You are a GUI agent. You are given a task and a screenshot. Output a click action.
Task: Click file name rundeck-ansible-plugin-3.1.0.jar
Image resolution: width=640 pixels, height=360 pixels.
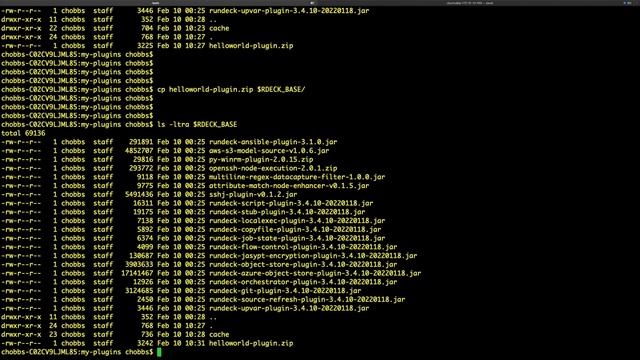point(273,142)
